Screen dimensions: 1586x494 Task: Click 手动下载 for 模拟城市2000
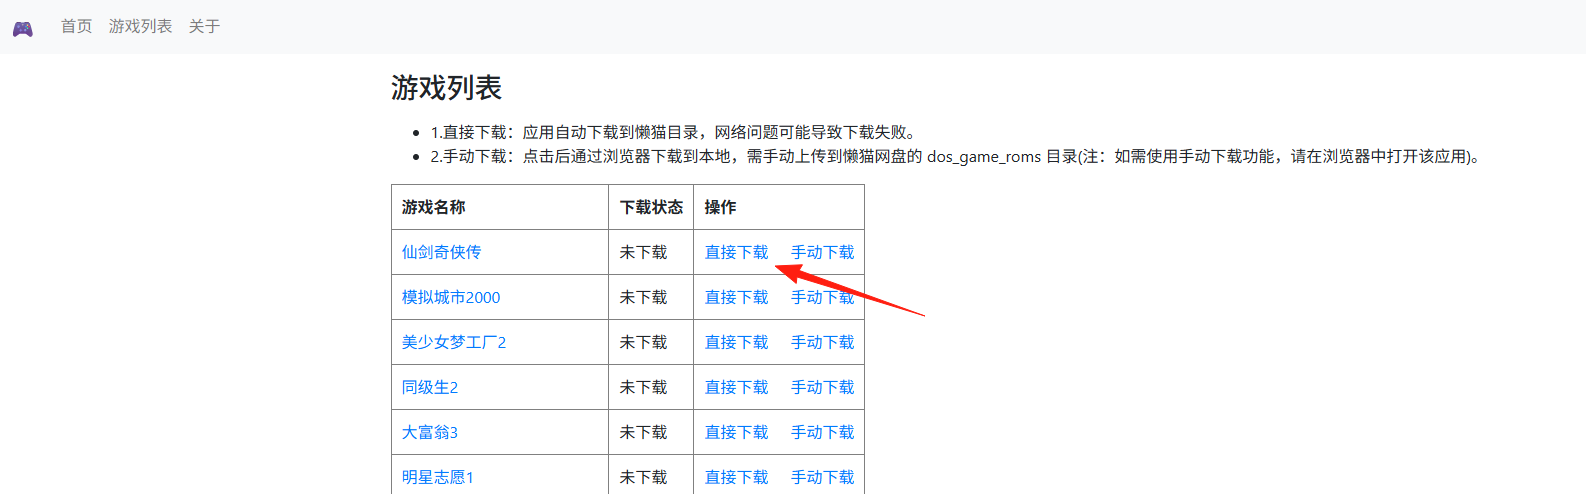[x=822, y=297]
